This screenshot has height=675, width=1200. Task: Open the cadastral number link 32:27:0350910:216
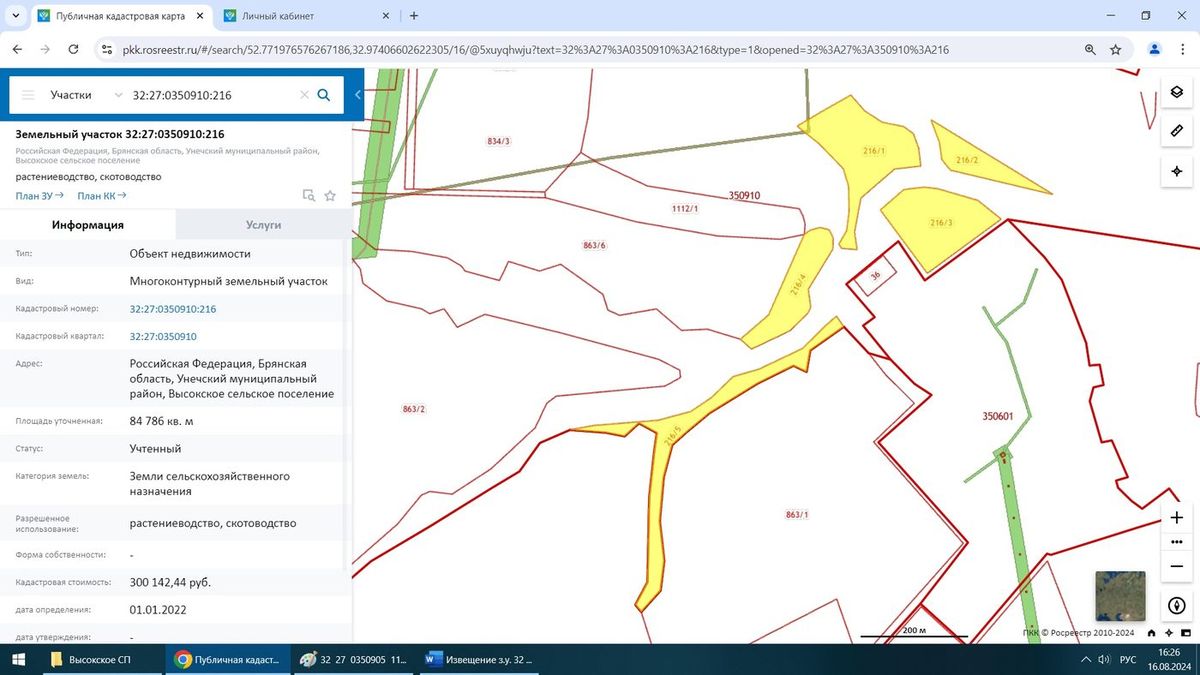[x=173, y=309]
